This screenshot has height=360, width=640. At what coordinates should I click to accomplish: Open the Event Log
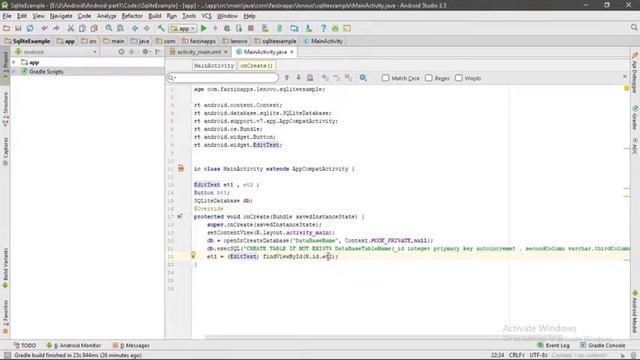click(x=553, y=345)
